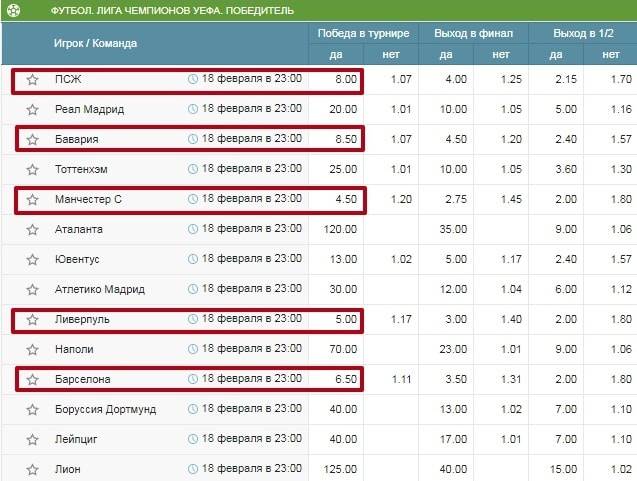Click the clock icon in Тоттенхэм row
This screenshot has height=481, width=637.
193,169
